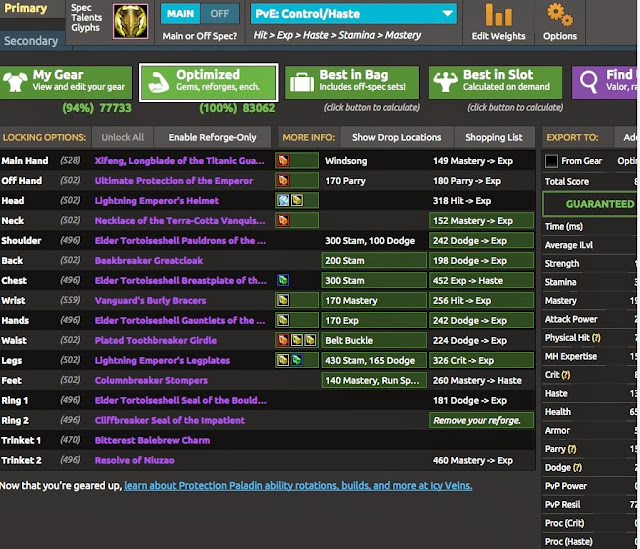Open Edit Weights bar chart icon

point(498,15)
